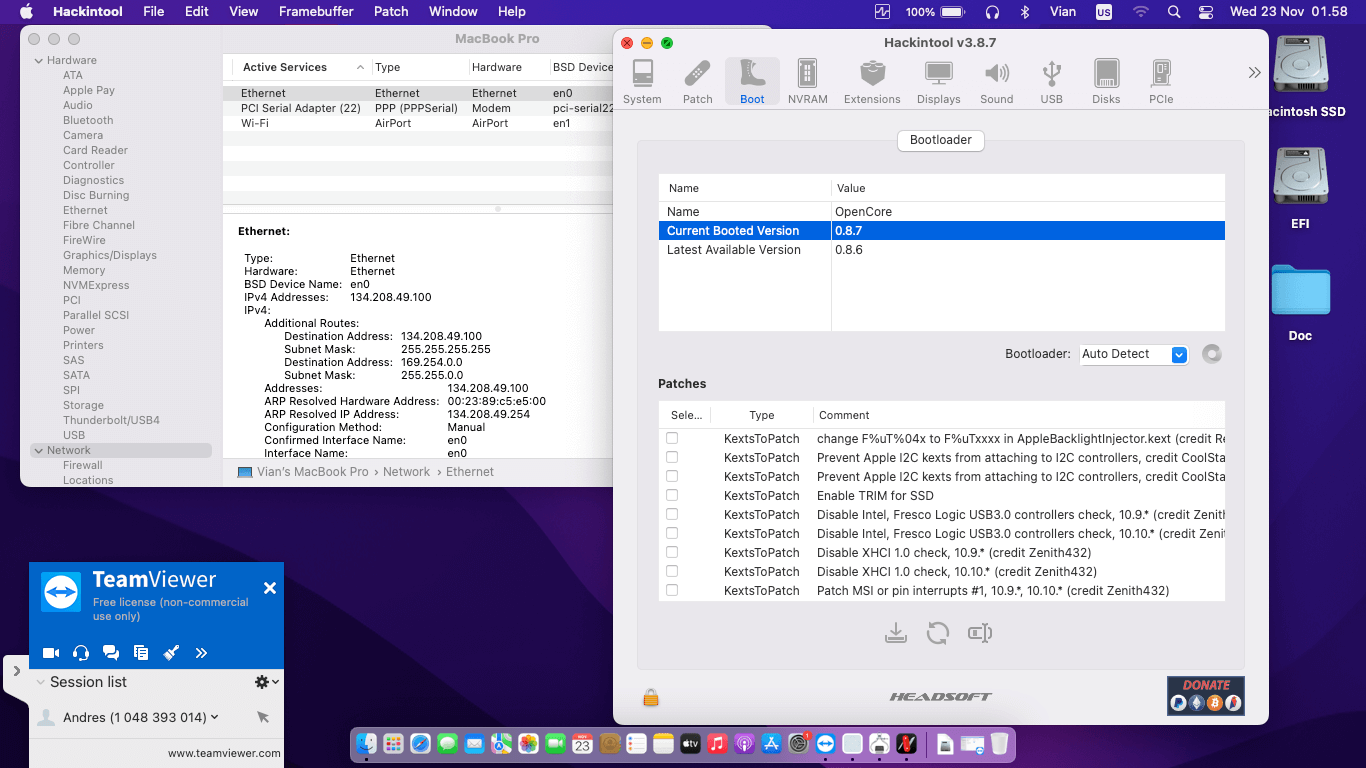This screenshot has width=1366, height=768.
Task: Open the Framebuffer menu in menu bar
Action: [317, 11]
